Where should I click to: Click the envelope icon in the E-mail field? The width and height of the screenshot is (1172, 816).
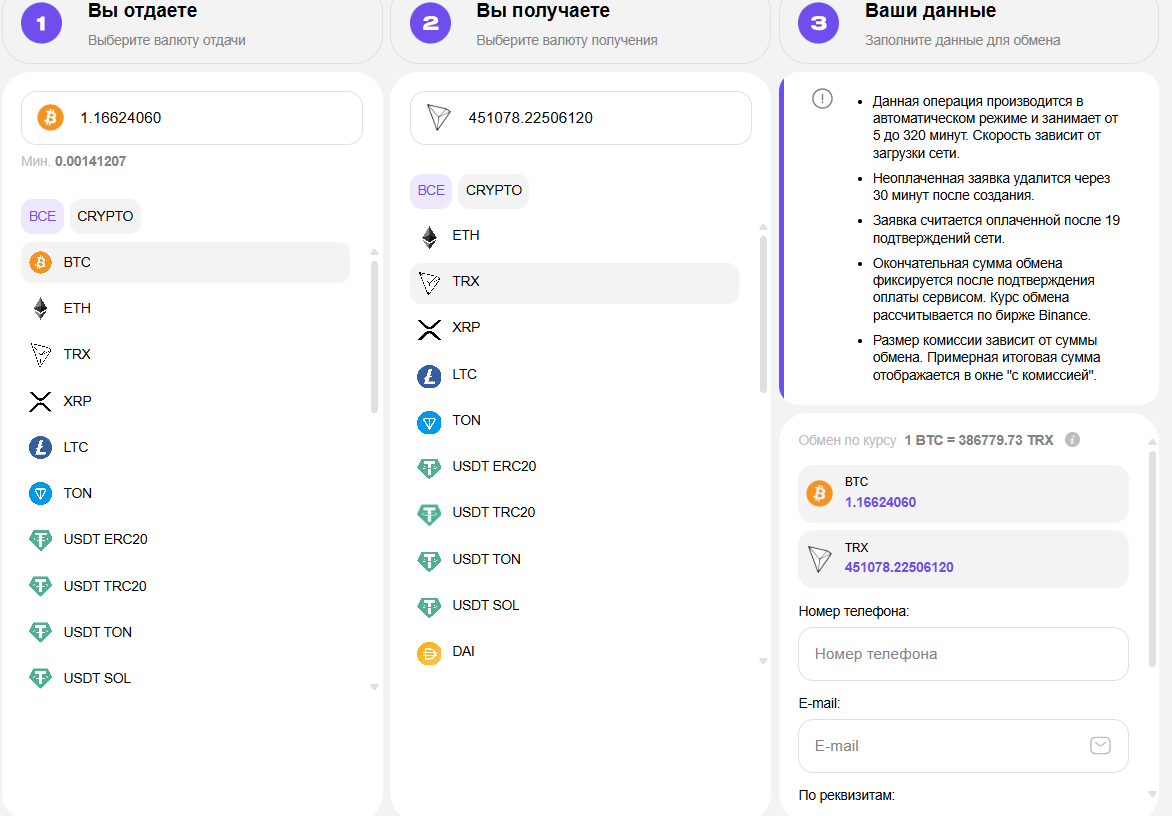[x=1100, y=746]
